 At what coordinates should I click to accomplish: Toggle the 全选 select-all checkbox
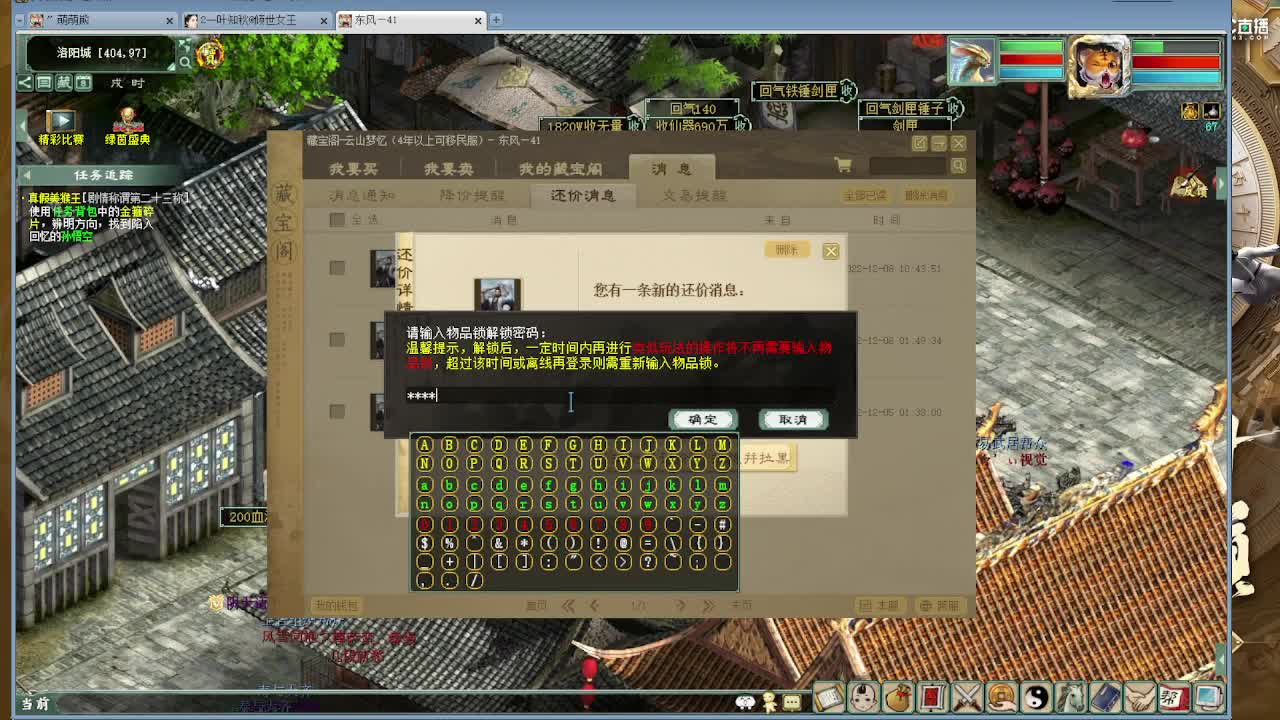click(x=337, y=220)
